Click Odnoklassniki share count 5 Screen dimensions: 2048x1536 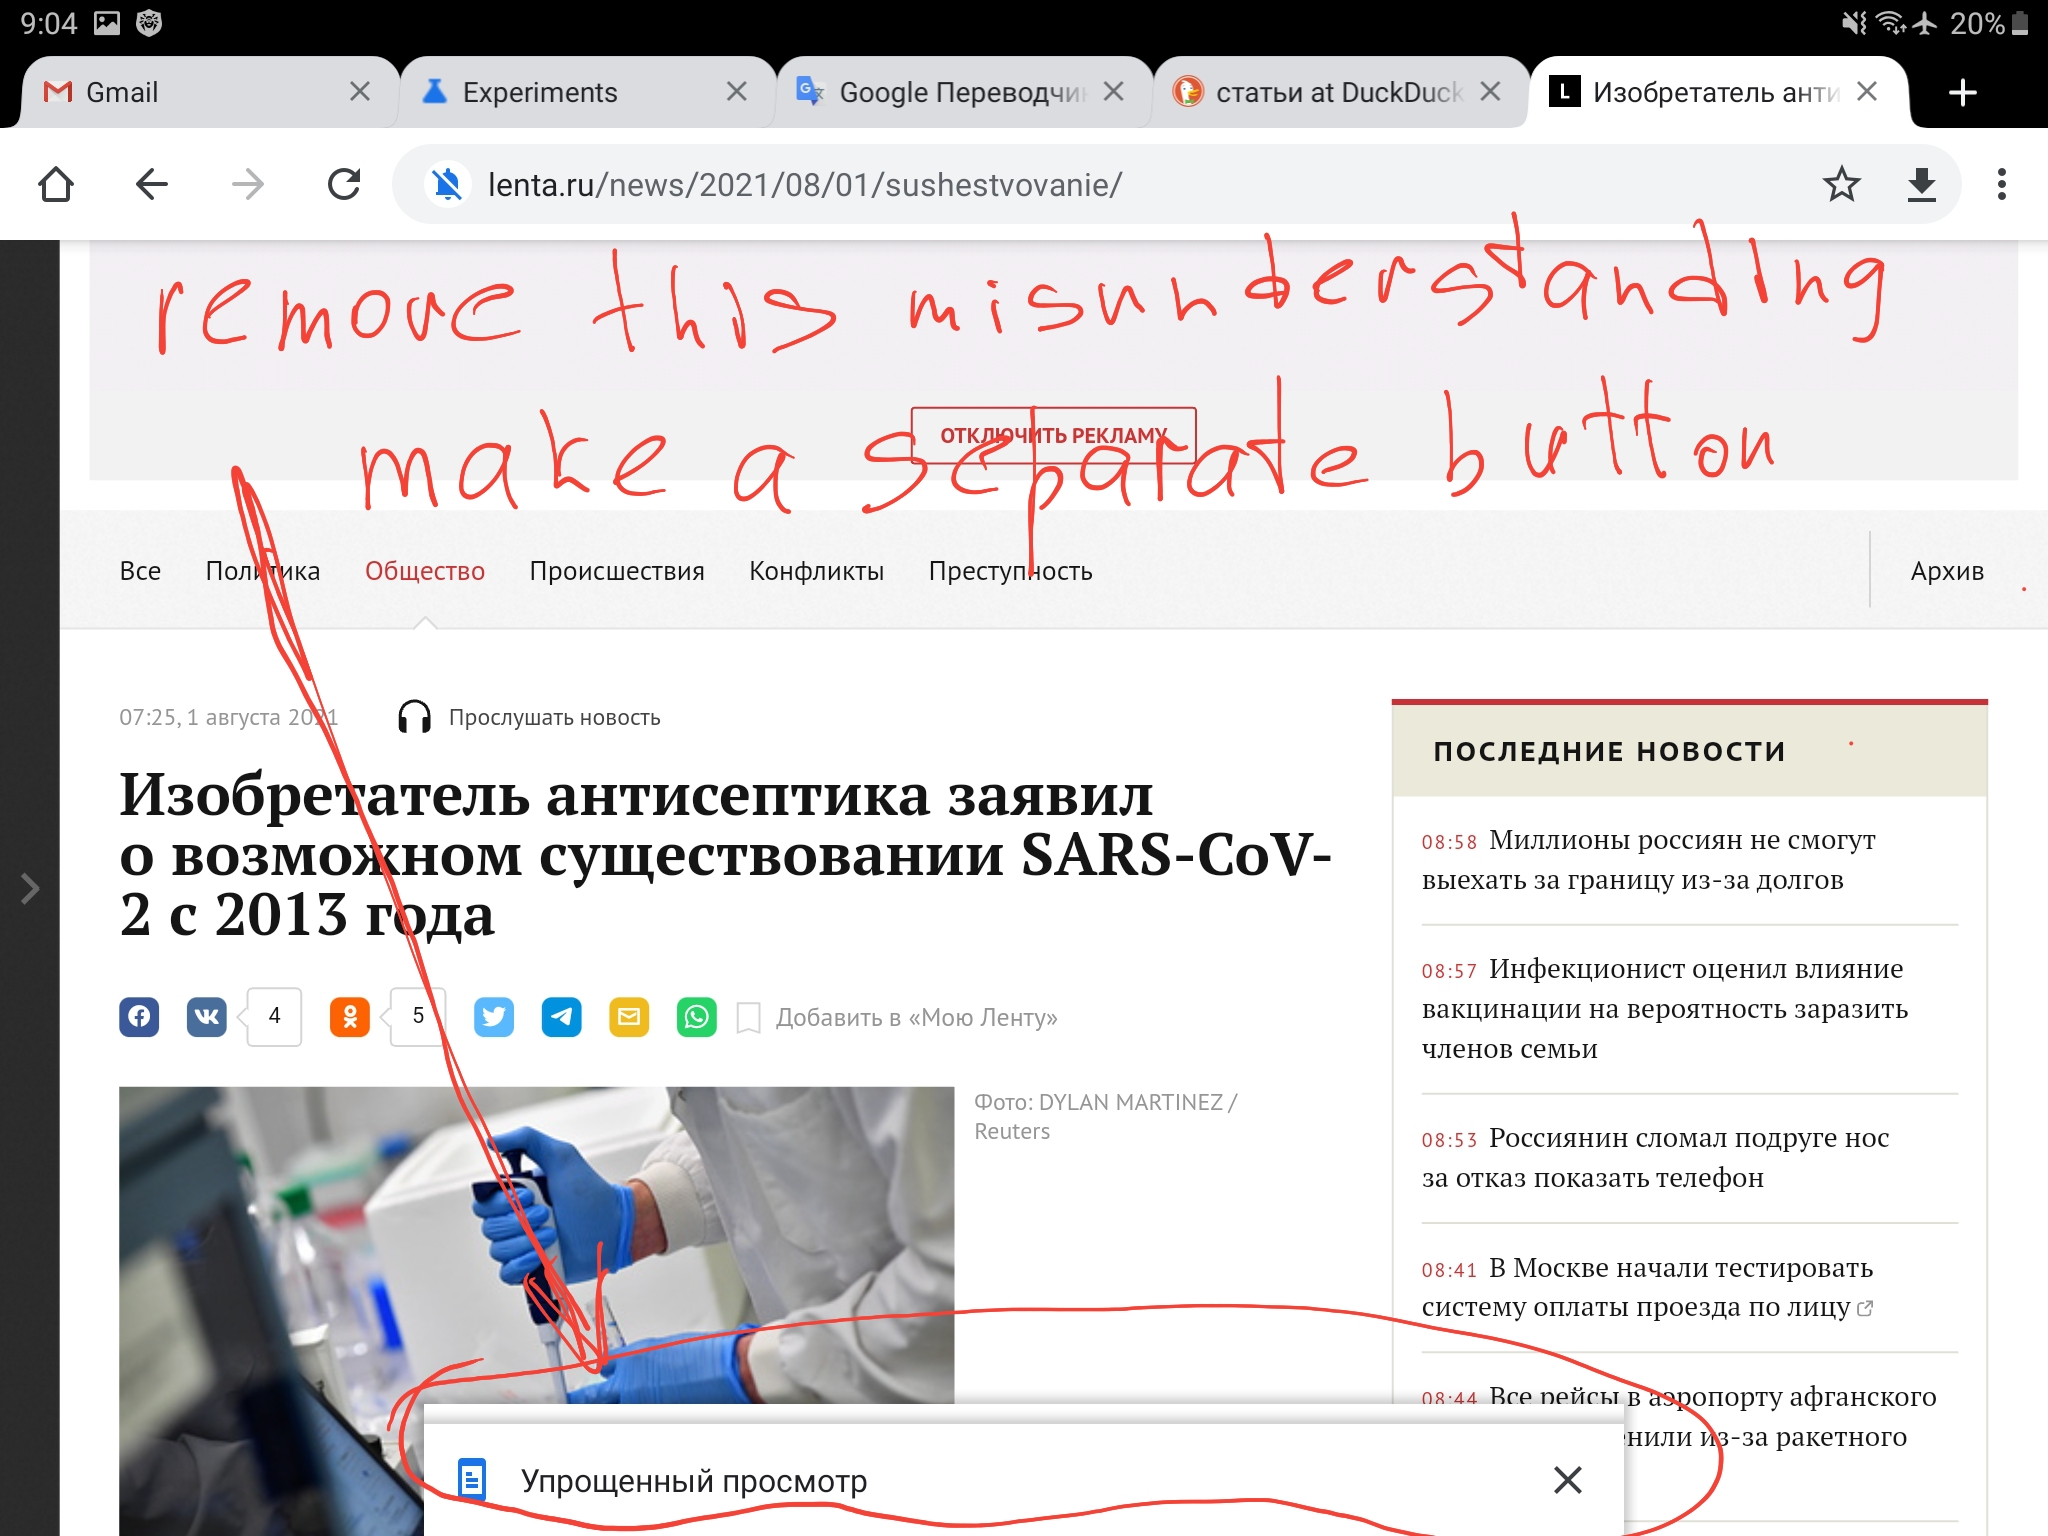(418, 1017)
